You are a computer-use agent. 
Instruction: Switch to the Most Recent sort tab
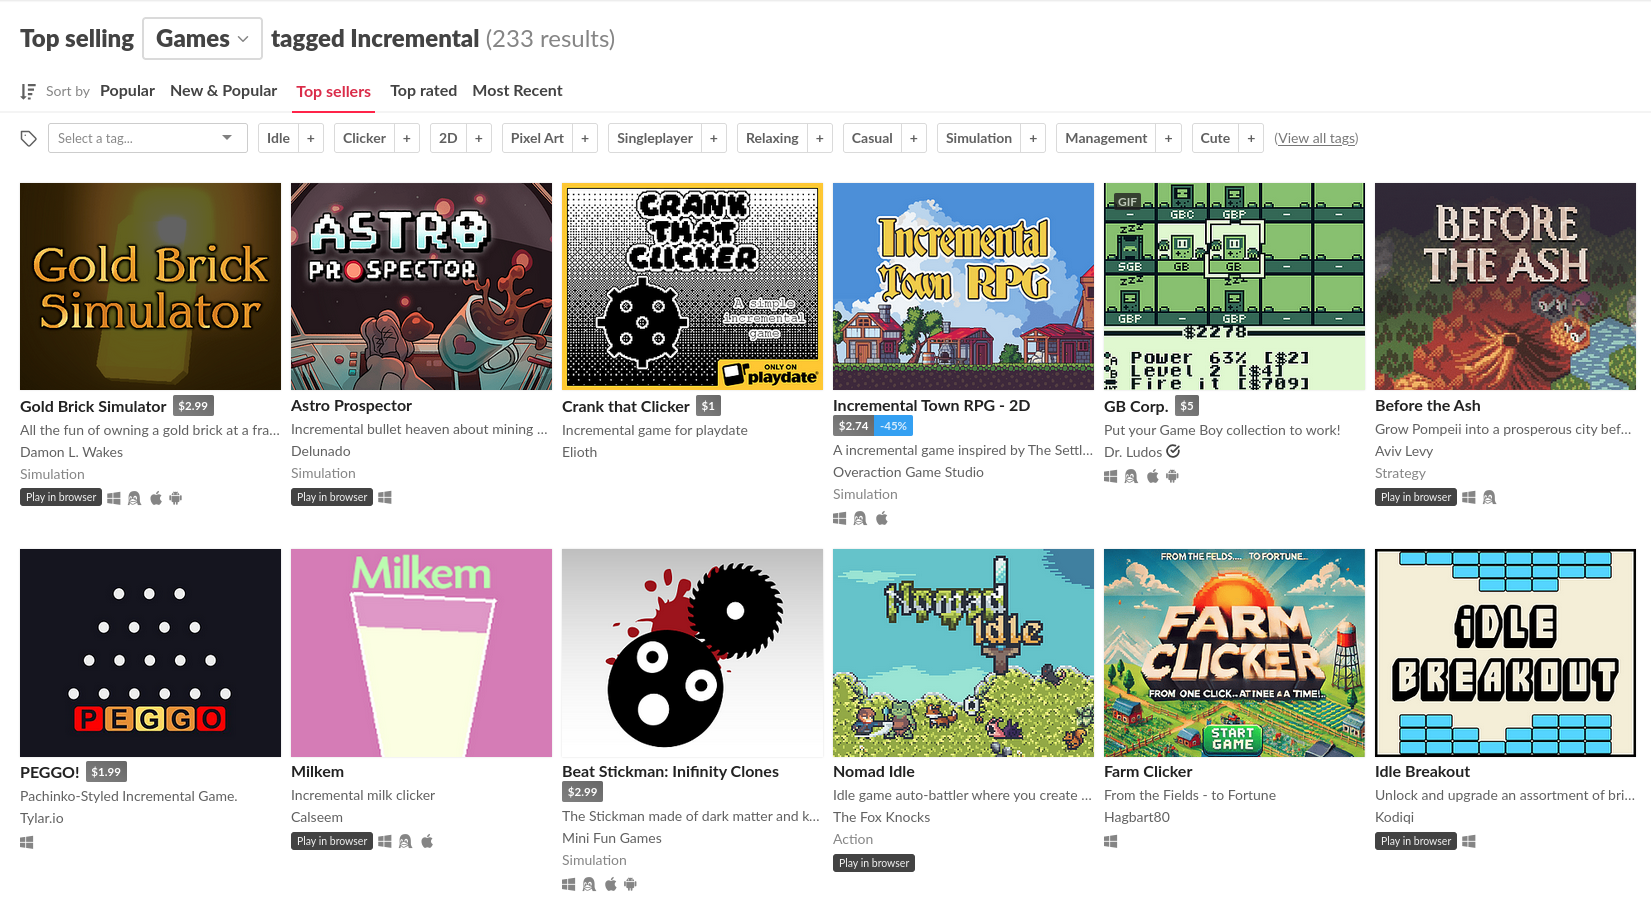click(518, 91)
